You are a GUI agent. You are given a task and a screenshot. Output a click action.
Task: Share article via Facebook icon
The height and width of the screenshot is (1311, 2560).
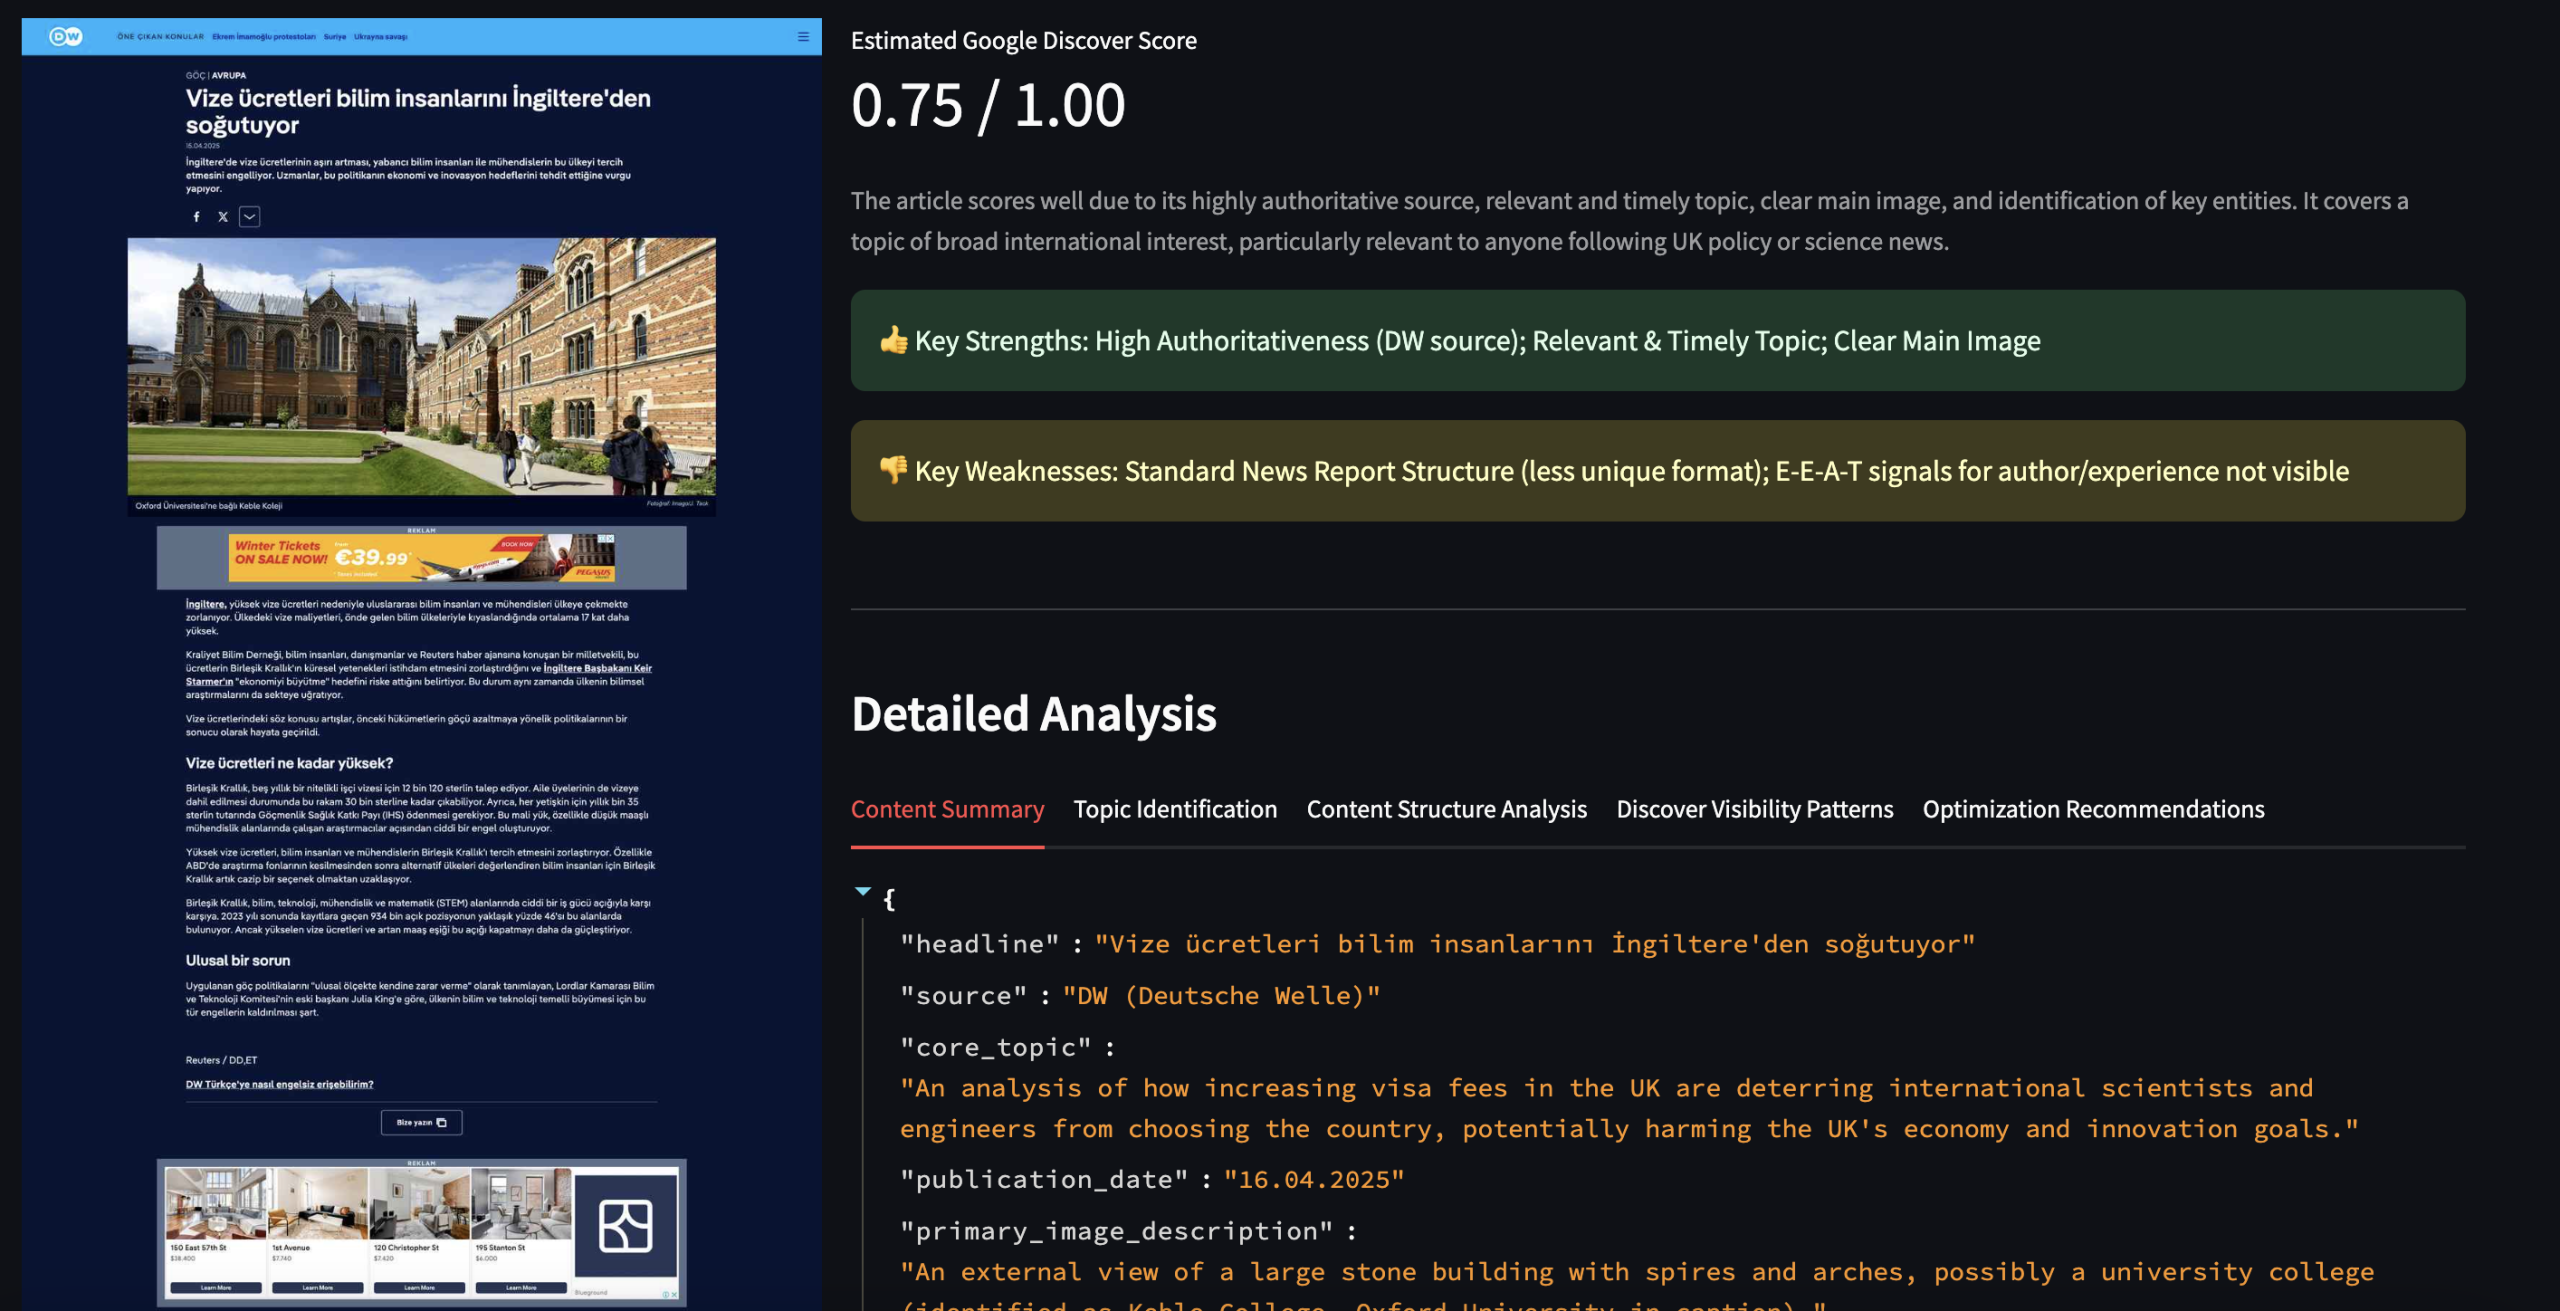click(x=196, y=217)
